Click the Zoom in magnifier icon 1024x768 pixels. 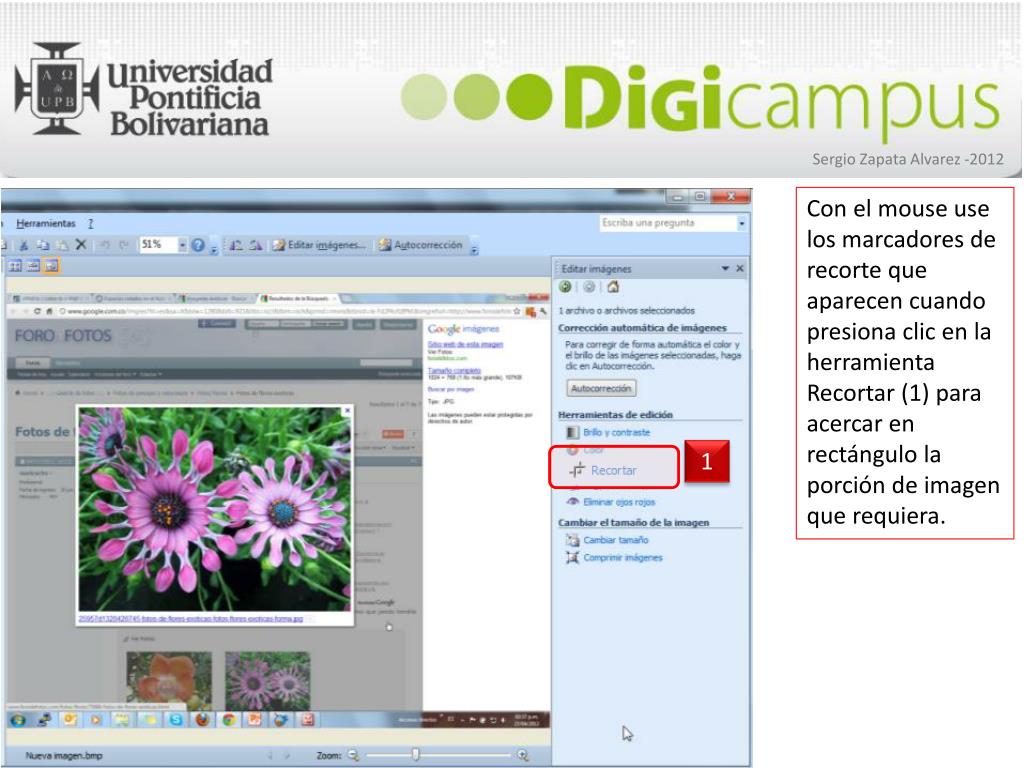point(522,756)
